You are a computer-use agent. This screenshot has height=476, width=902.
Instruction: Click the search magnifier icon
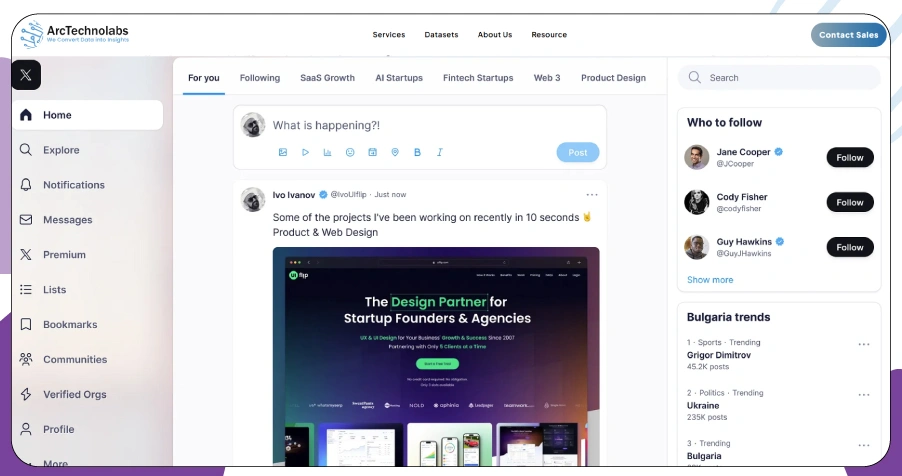click(695, 77)
